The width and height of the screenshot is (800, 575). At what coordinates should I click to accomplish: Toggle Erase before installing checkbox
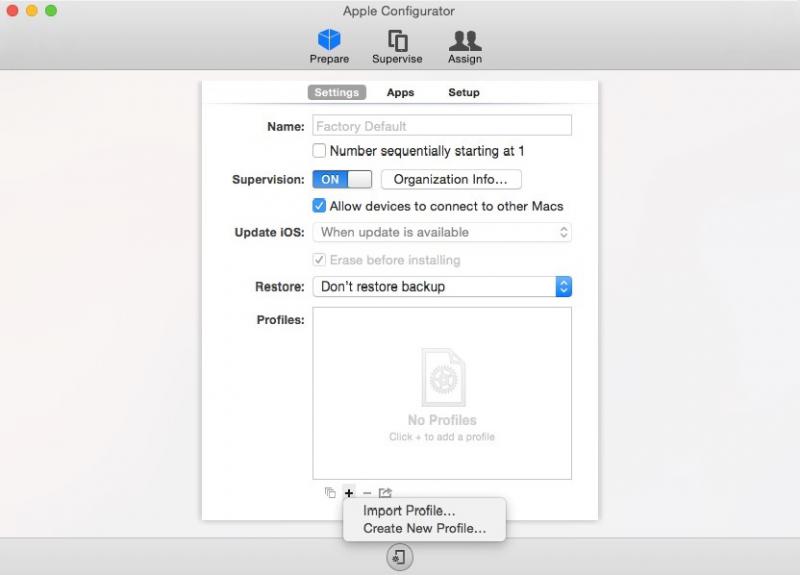(x=319, y=260)
